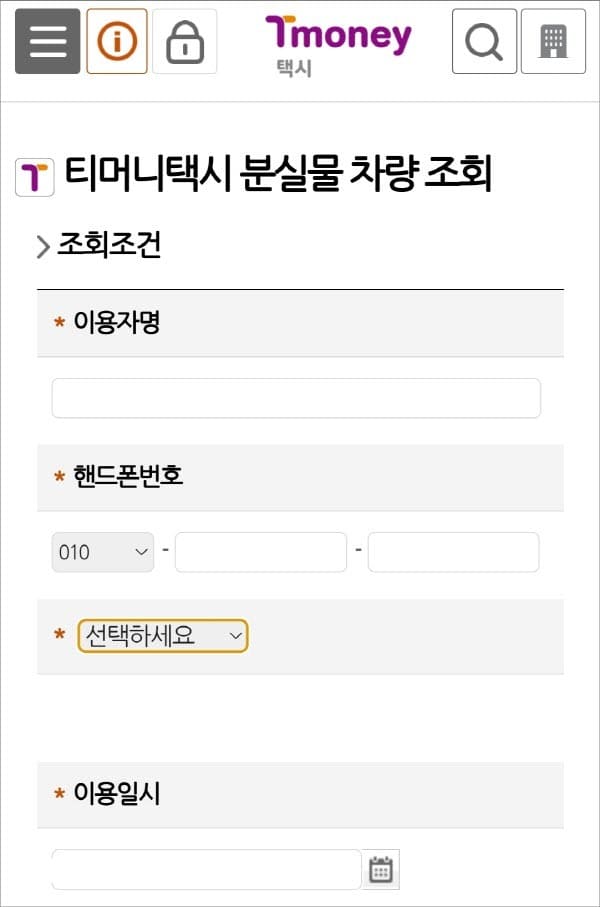
Task: Click the building company icon
Action: click(553, 41)
